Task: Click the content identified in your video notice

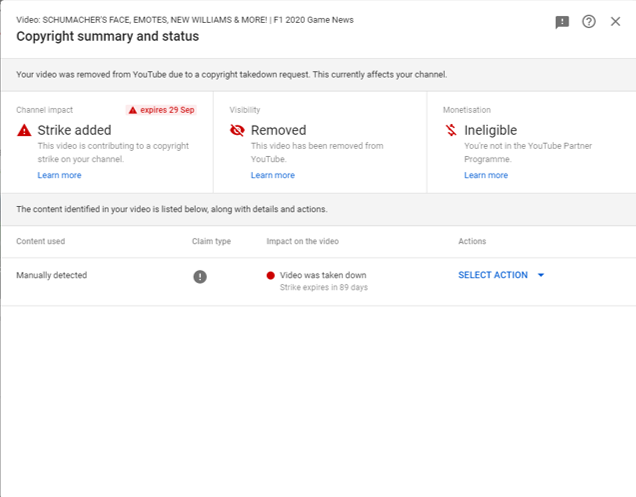Action: [172, 209]
